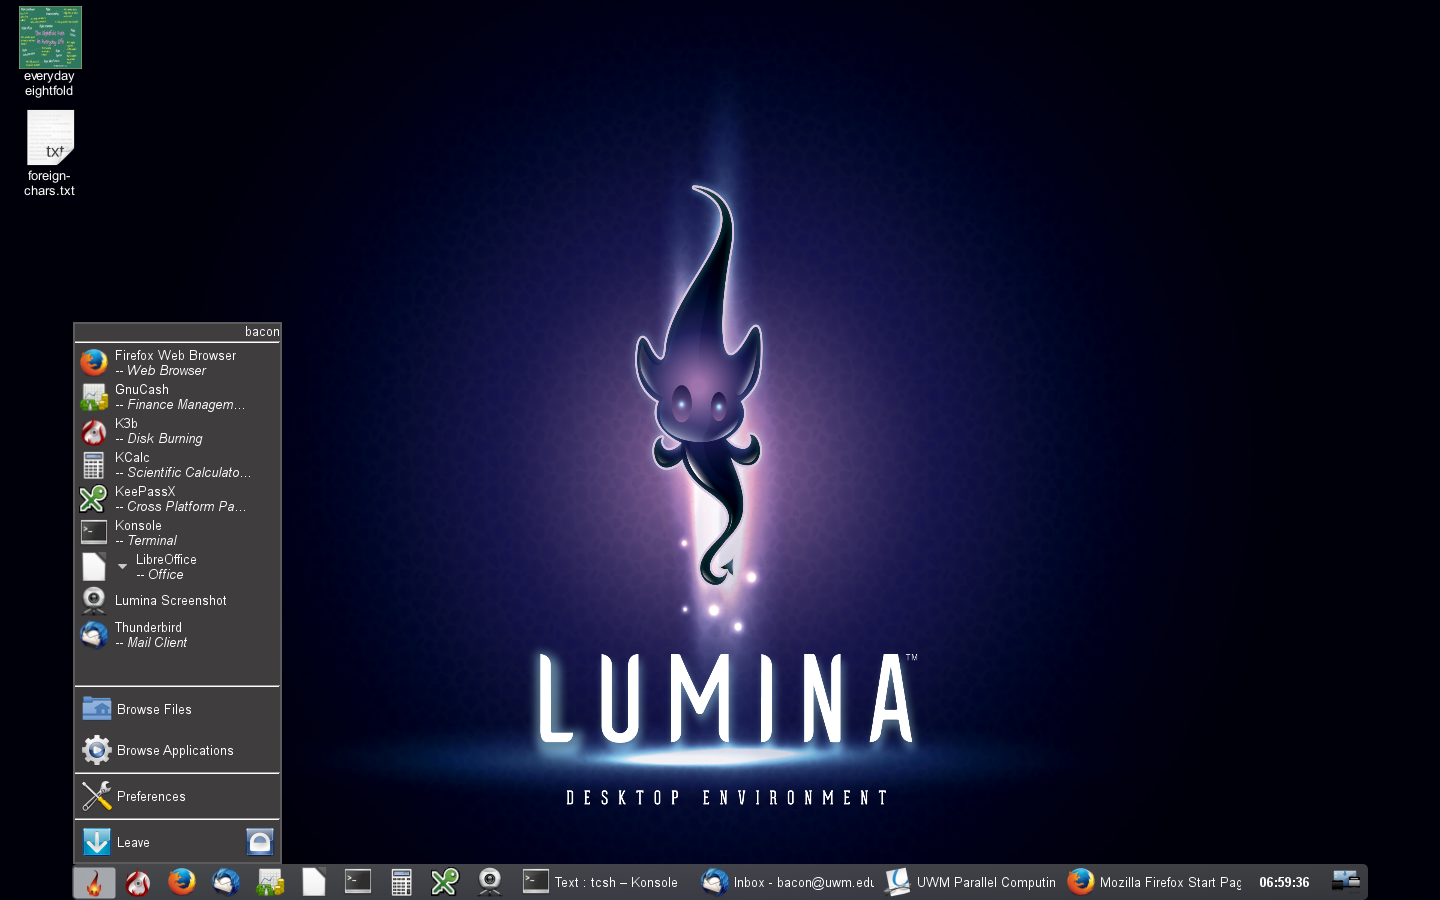Open the everyday eightfold desktop image

click(x=50, y=52)
